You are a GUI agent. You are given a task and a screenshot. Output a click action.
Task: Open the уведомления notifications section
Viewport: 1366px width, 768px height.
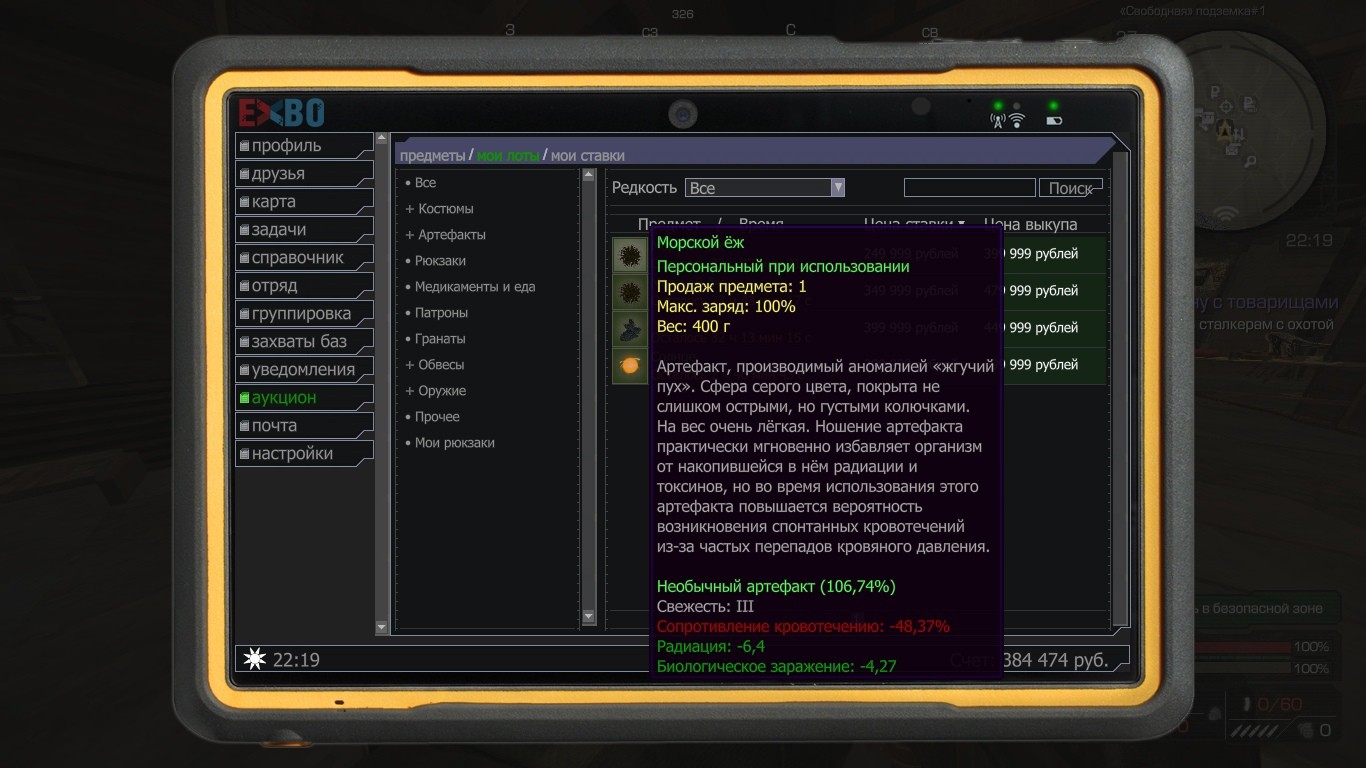tap(304, 370)
